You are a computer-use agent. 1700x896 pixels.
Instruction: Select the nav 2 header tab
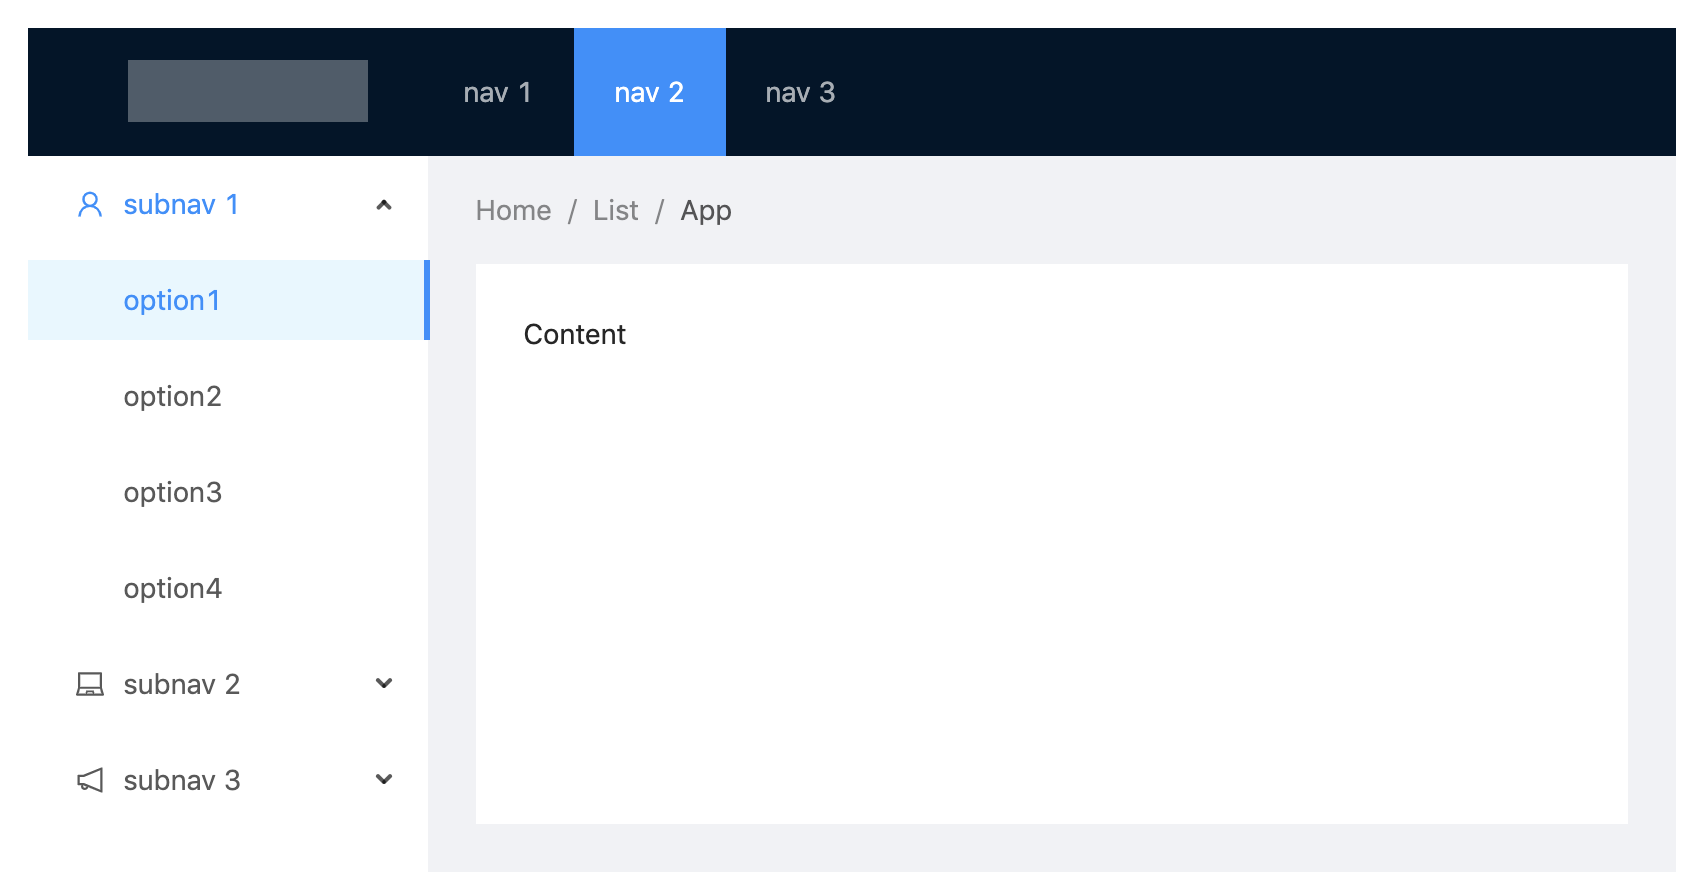tap(649, 93)
